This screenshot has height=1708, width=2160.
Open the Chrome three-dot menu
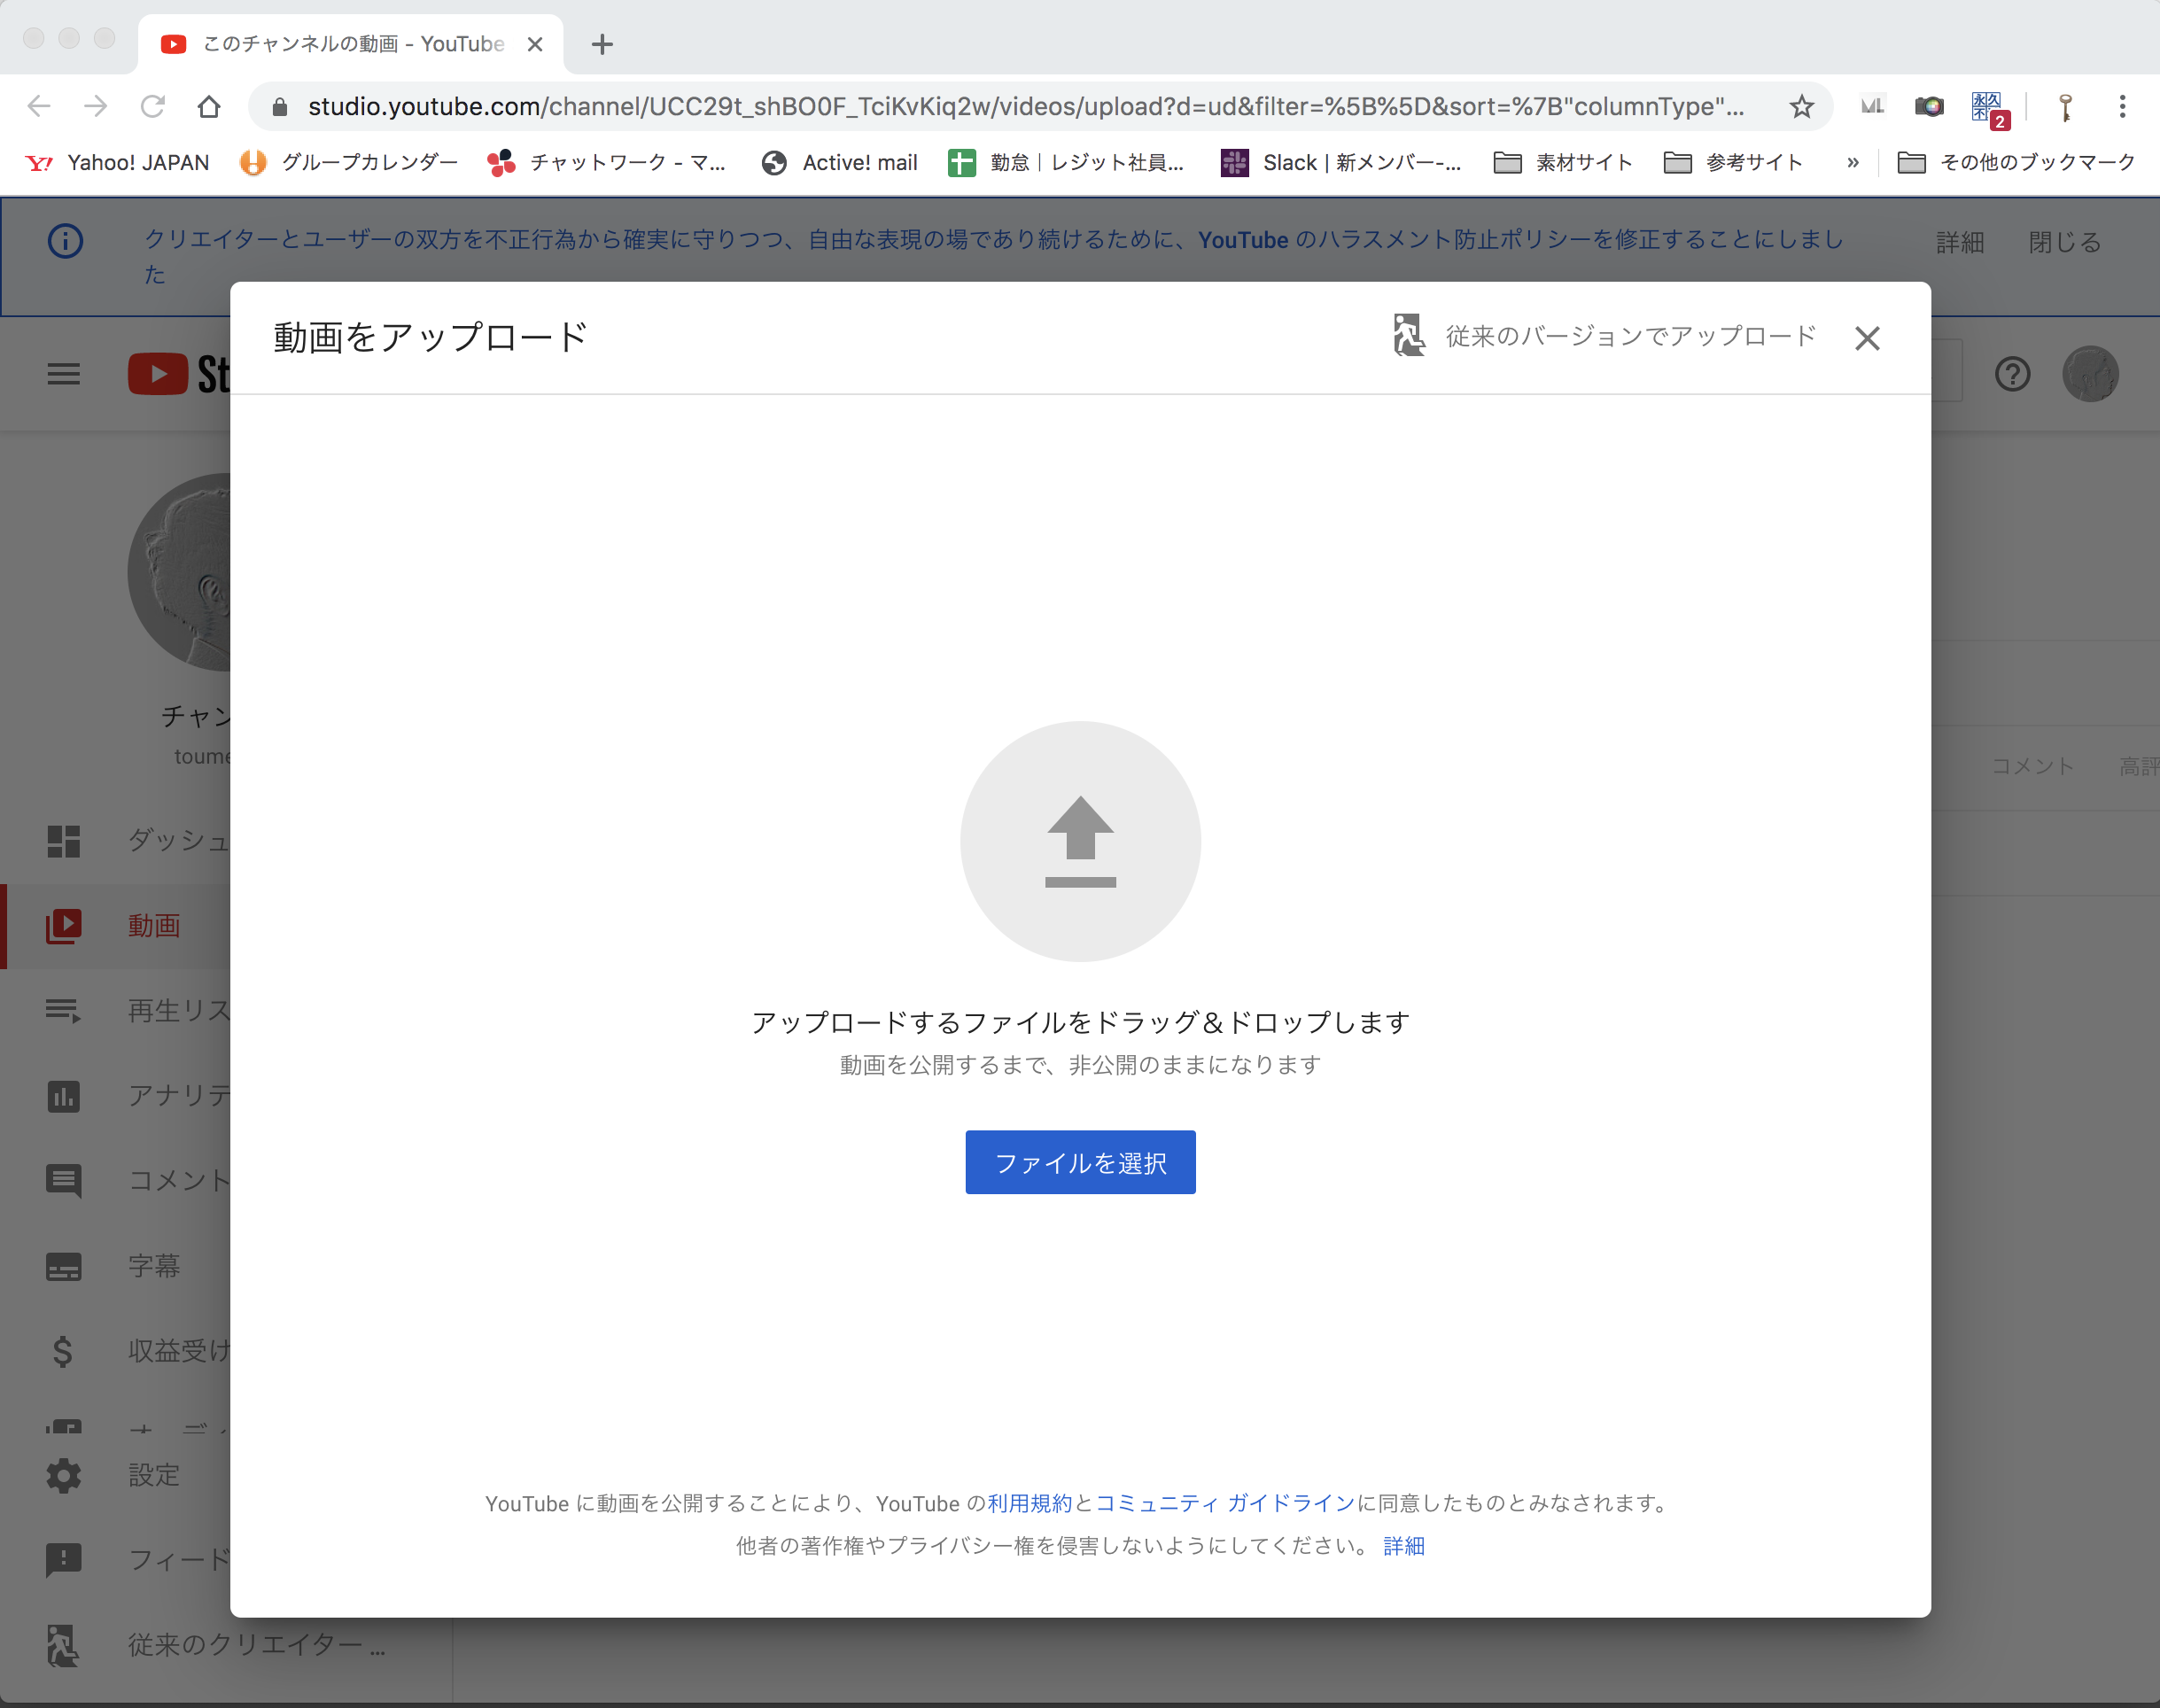(2122, 107)
